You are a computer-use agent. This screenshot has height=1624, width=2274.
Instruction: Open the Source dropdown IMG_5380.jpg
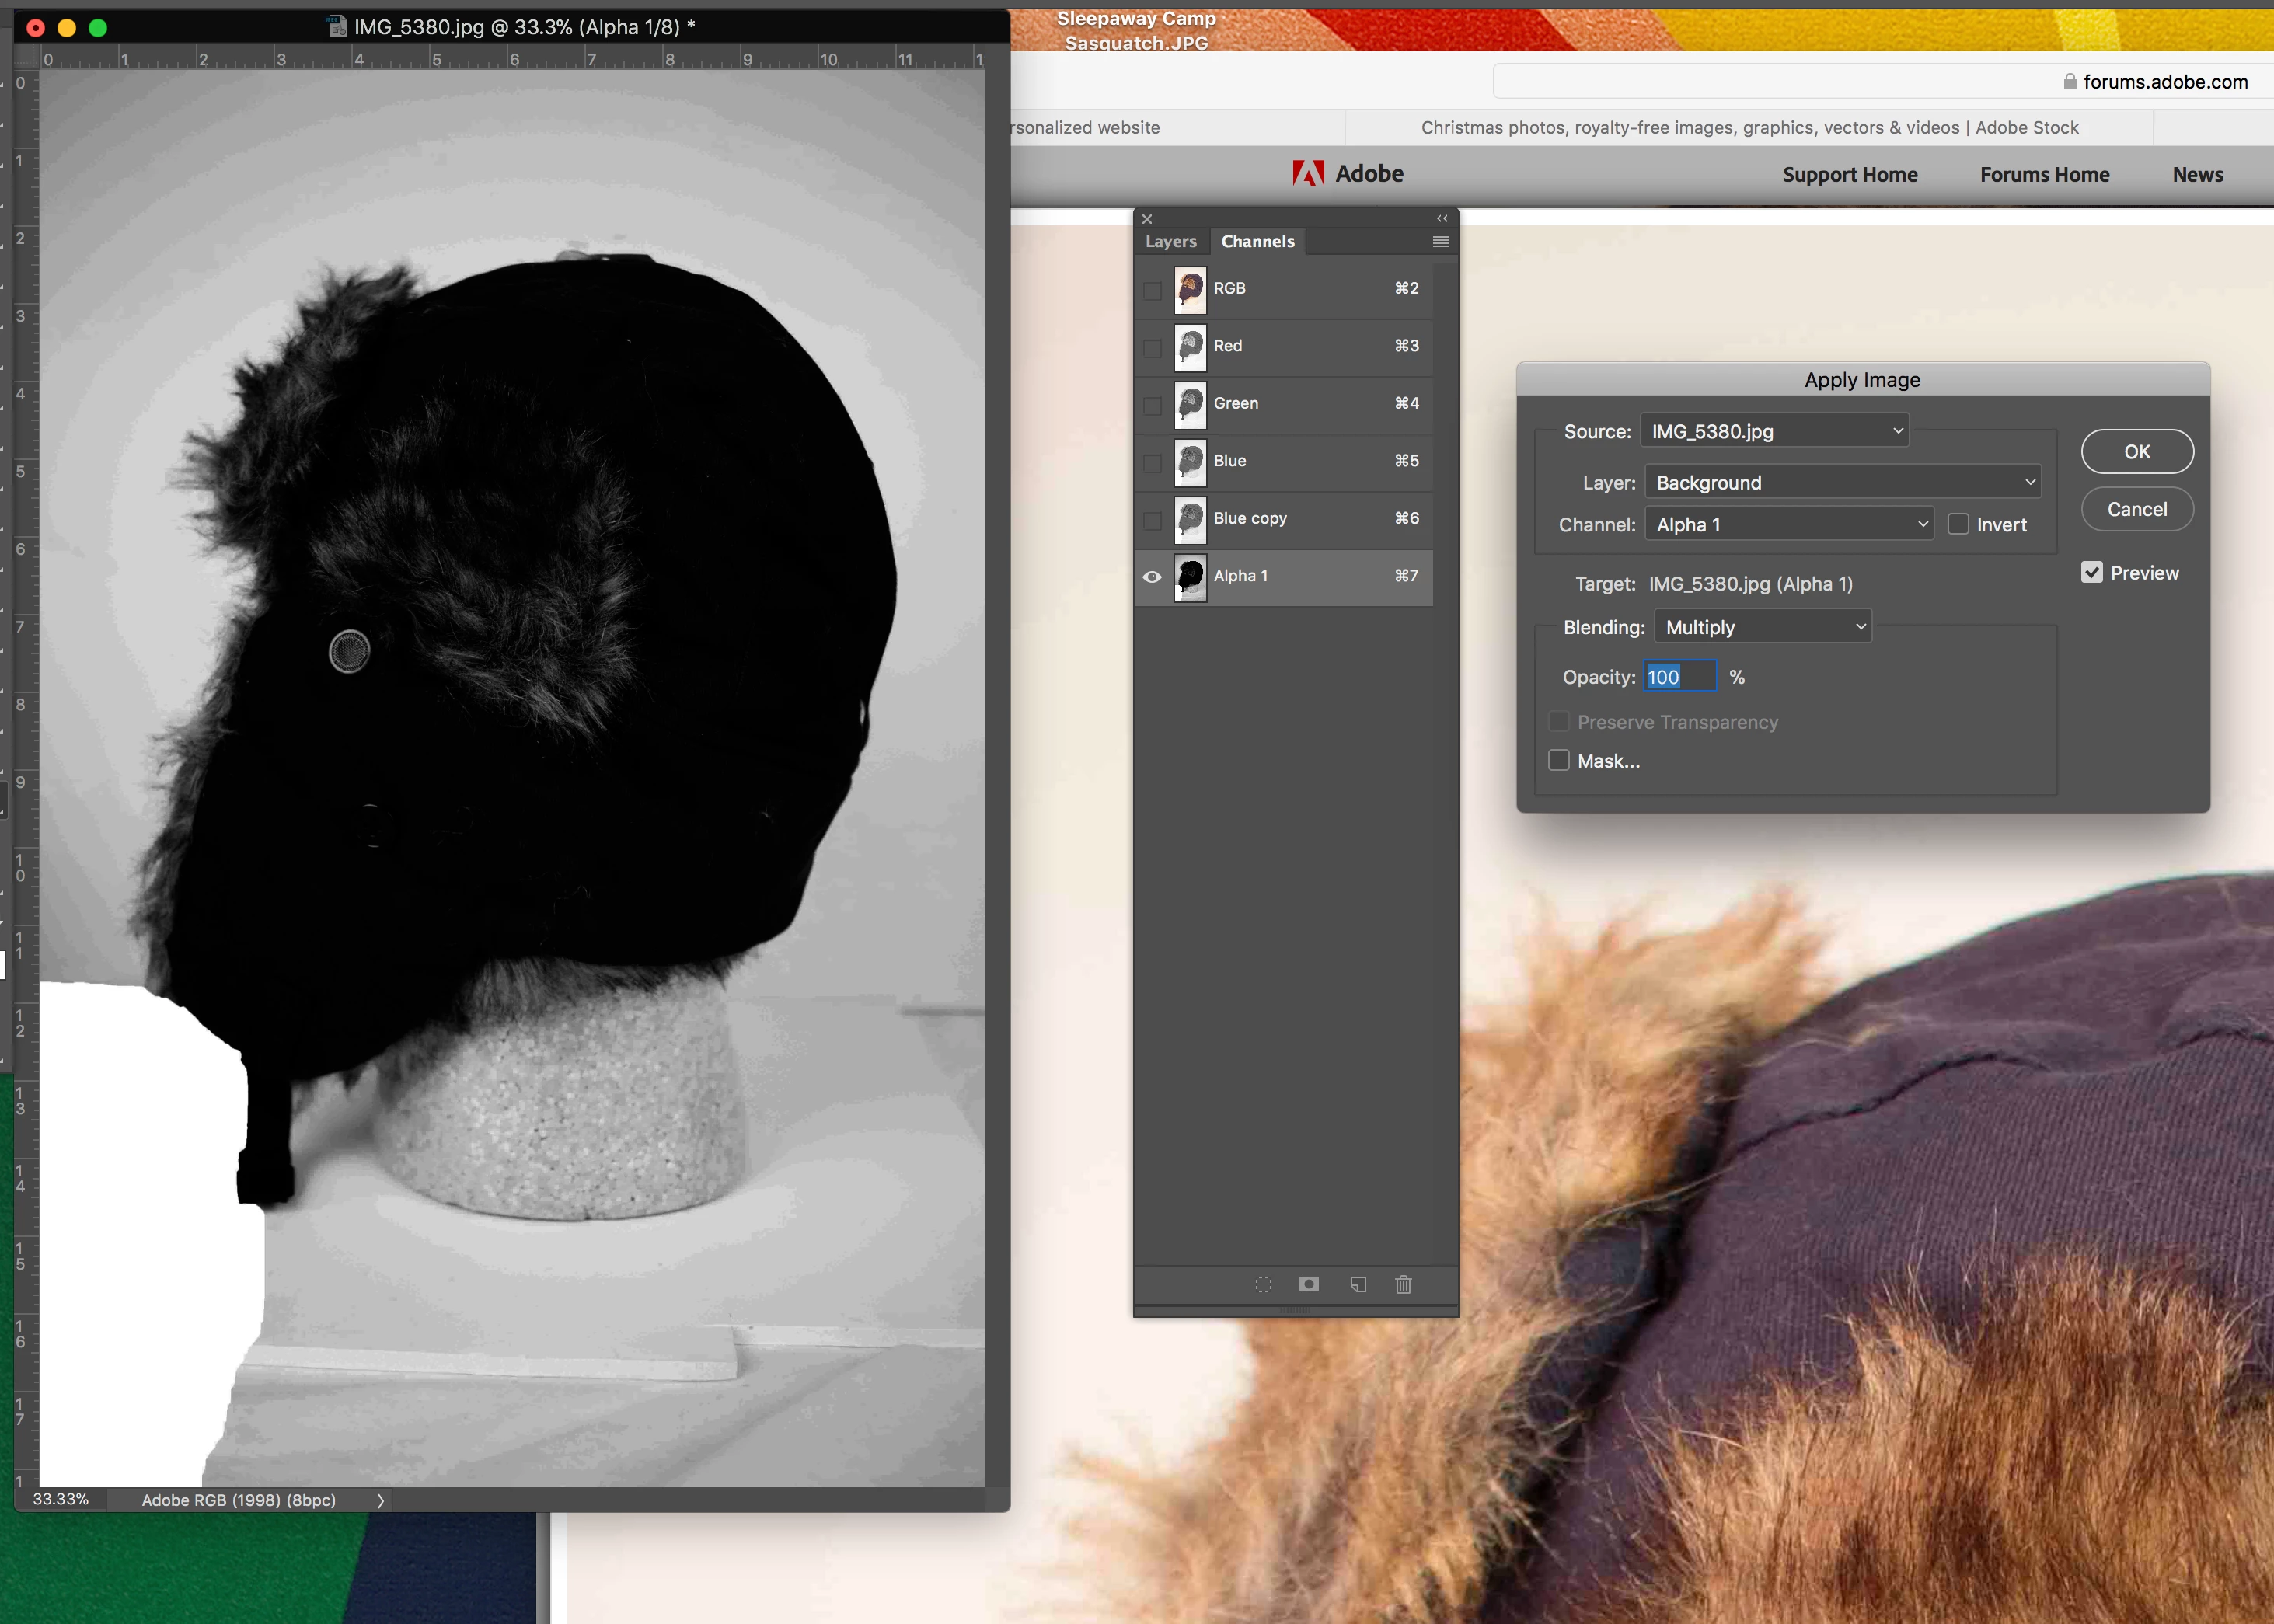pos(1775,431)
